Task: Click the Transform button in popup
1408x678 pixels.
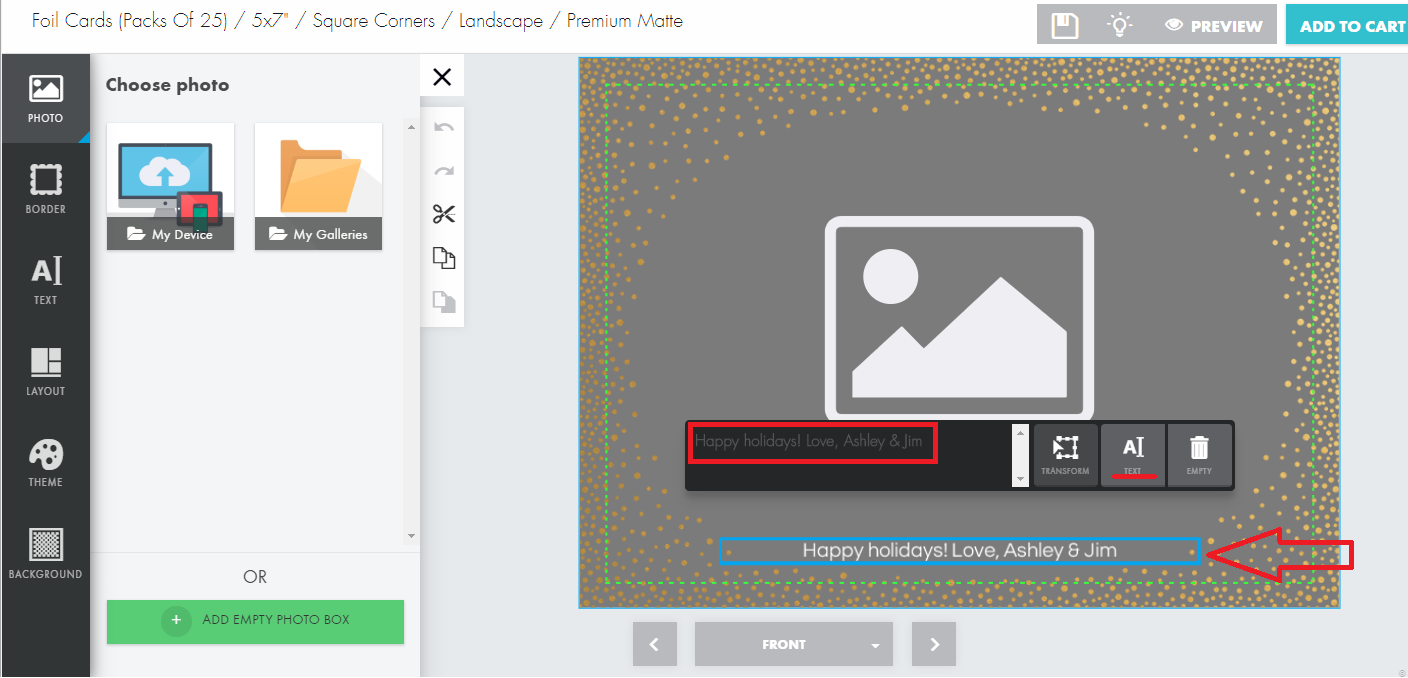Action: (1065, 455)
